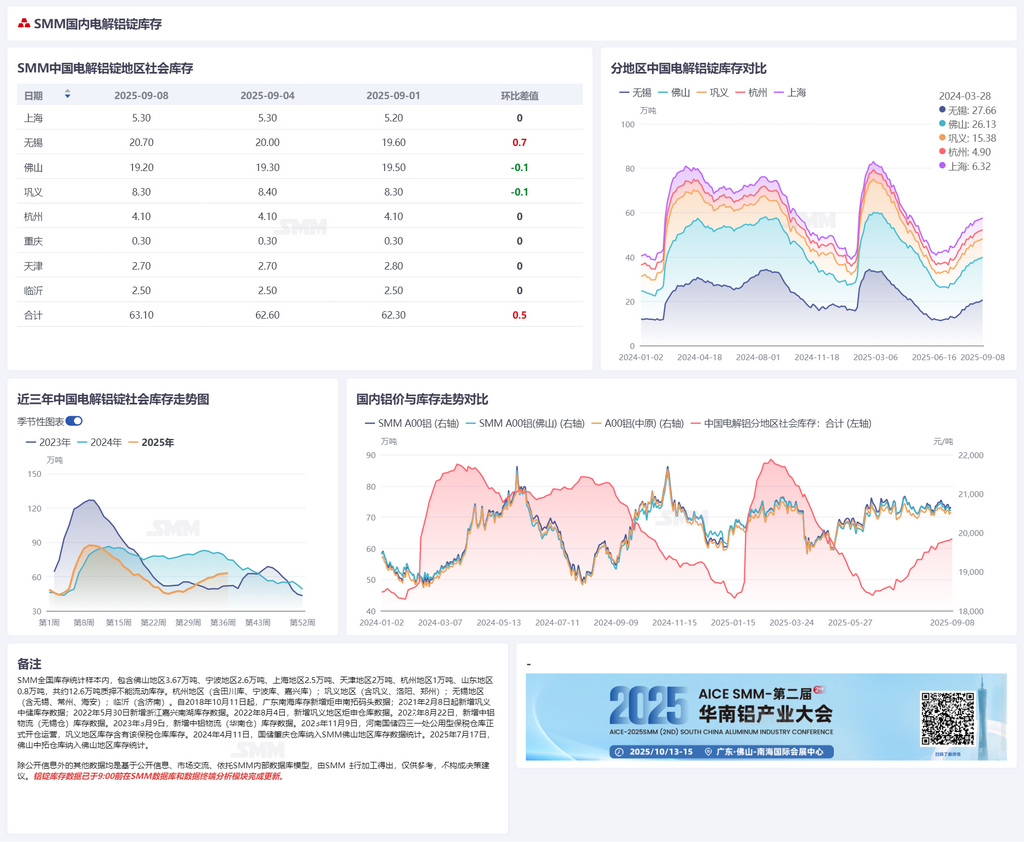
Task: Click the red 0.5 total change value
Action: tap(519, 315)
